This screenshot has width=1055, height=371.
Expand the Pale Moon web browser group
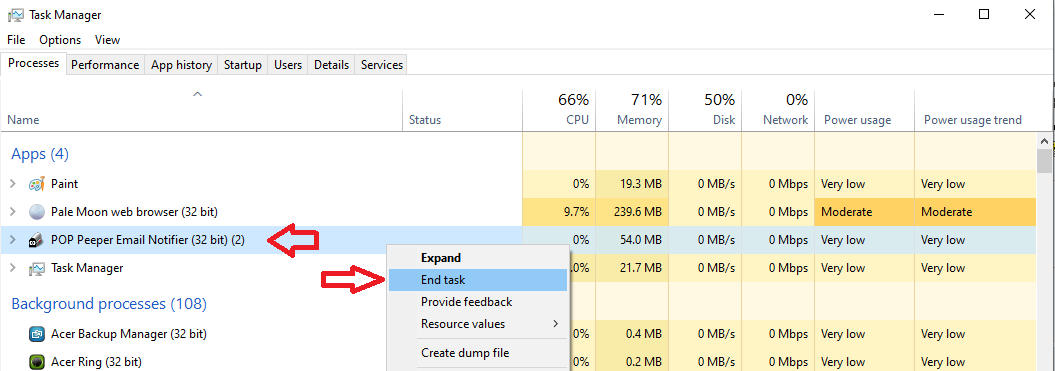pyautogui.click(x=13, y=212)
